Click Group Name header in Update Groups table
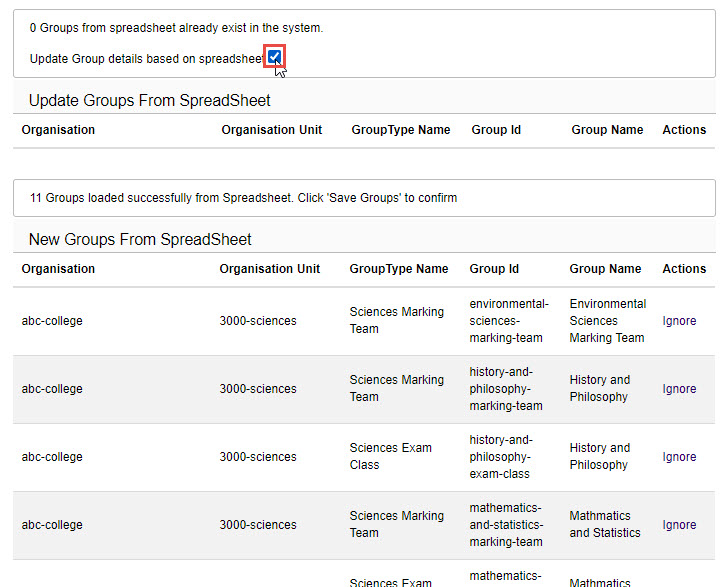723x587 pixels. pos(607,130)
